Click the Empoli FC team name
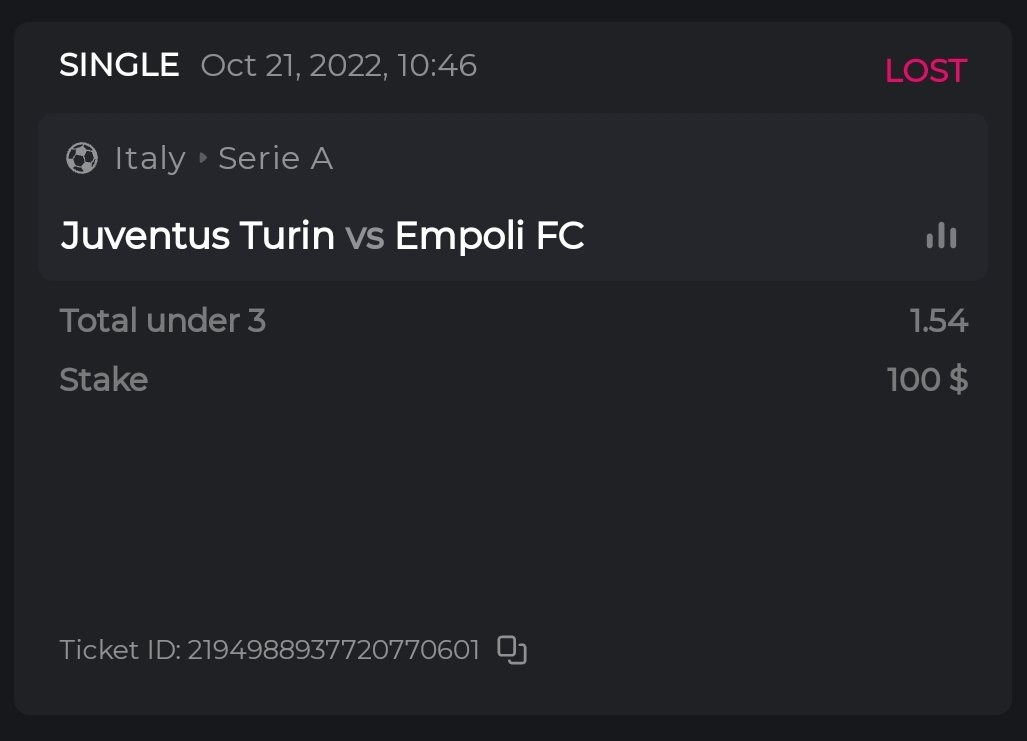 coord(489,236)
